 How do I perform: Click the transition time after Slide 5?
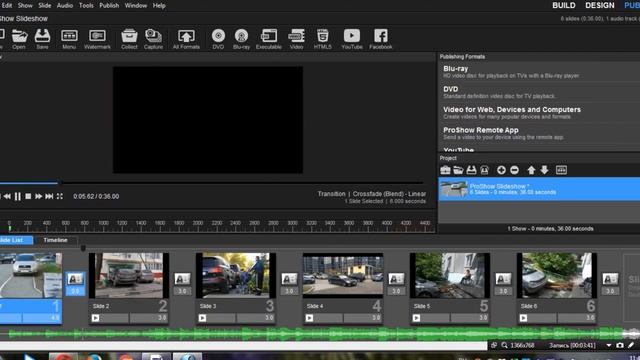coord(503,291)
